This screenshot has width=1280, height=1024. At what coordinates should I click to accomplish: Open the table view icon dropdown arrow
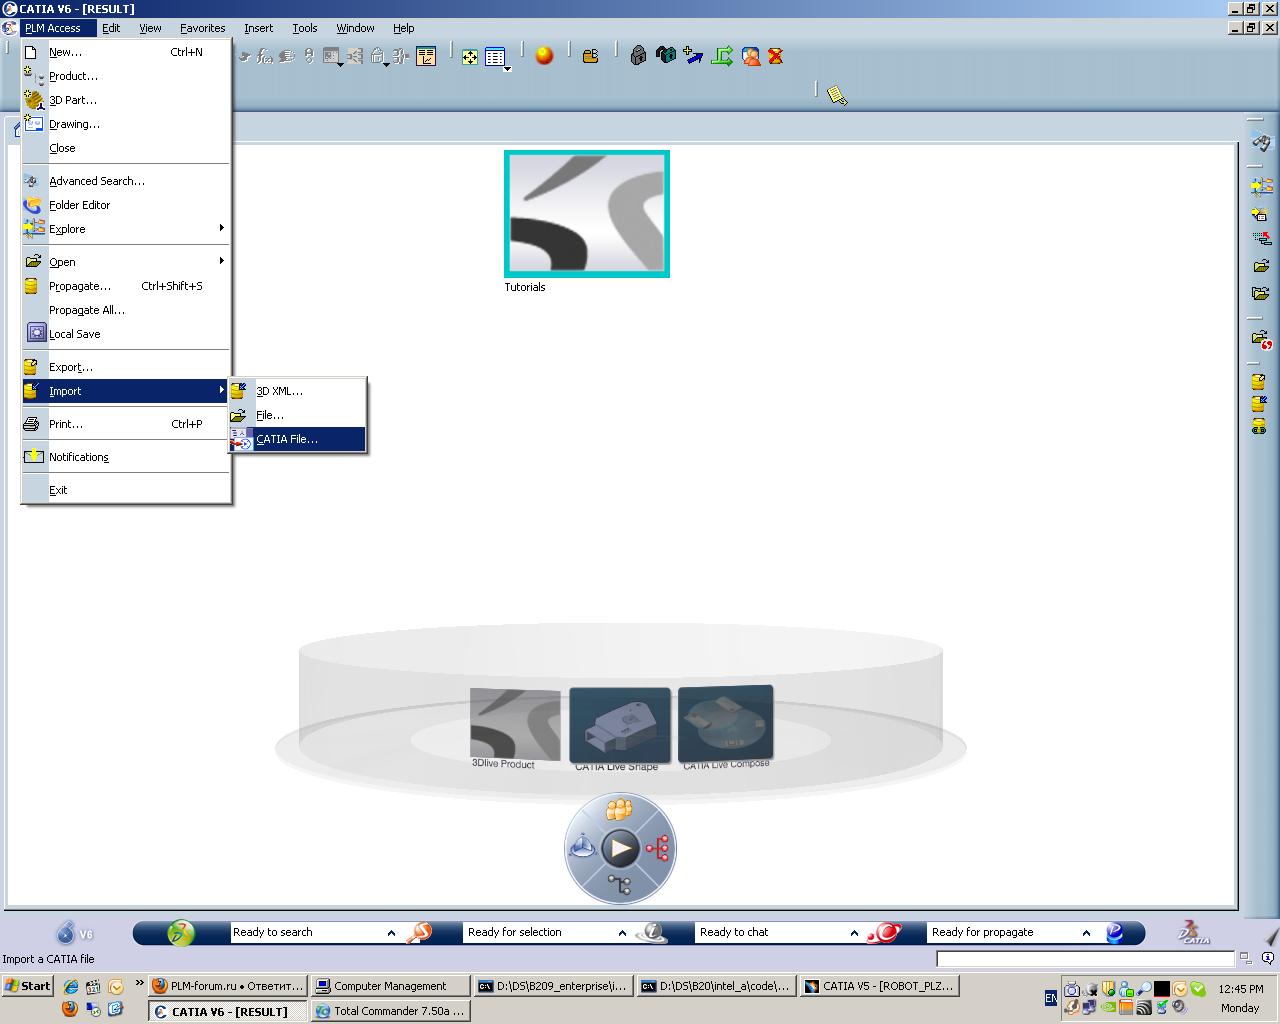509,68
